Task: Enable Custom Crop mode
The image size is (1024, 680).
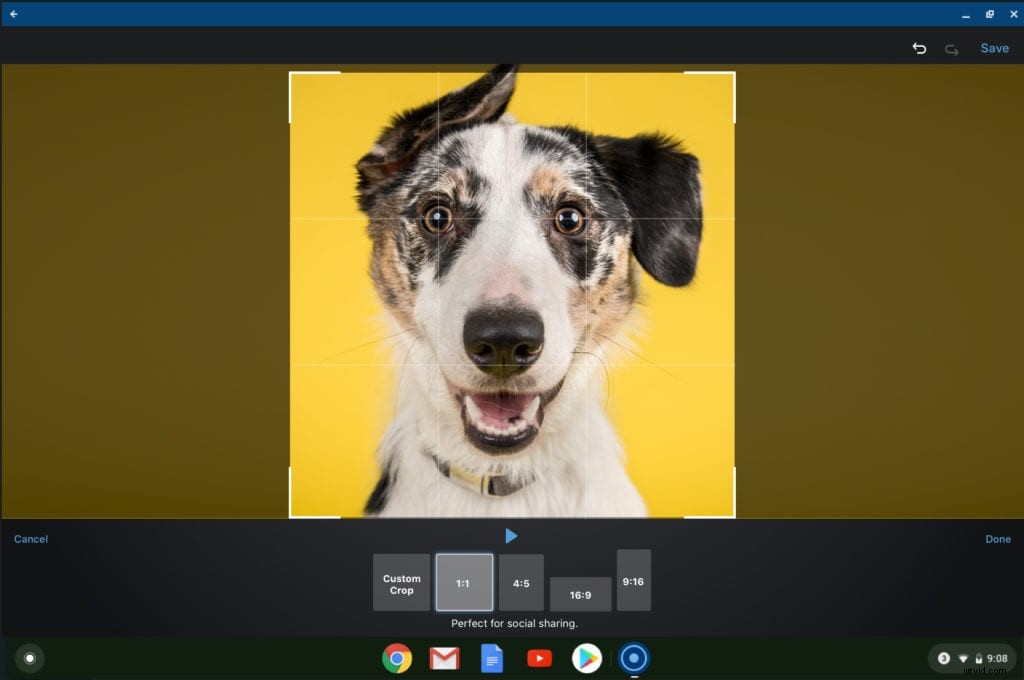Action: point(400,582)
